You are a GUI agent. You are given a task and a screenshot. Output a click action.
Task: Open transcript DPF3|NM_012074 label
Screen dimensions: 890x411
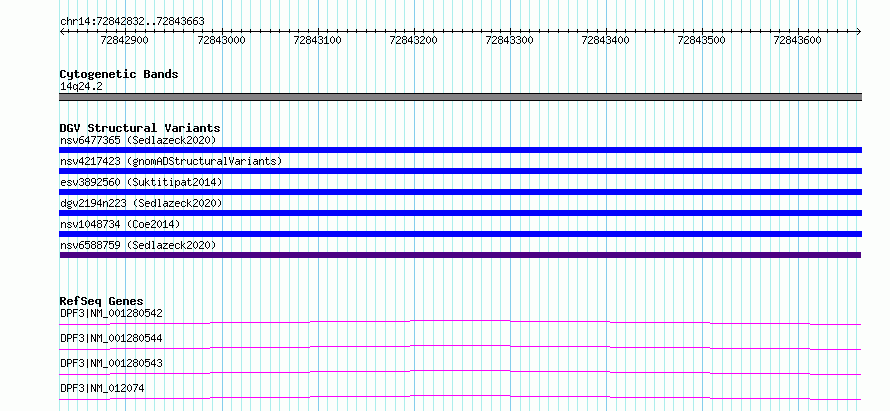pos(102,388)
